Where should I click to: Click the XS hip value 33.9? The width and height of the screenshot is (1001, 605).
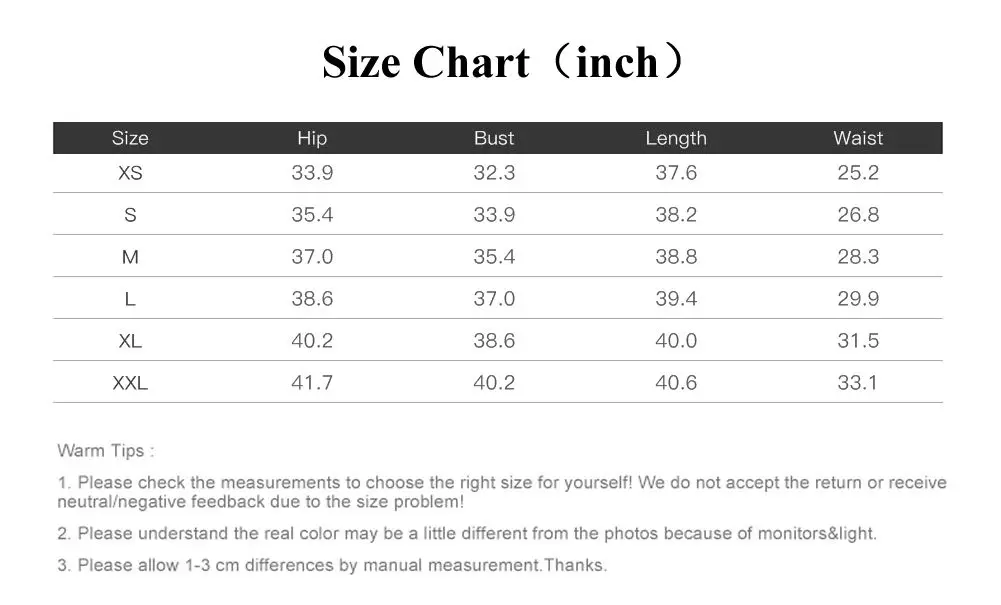point(312,173)
